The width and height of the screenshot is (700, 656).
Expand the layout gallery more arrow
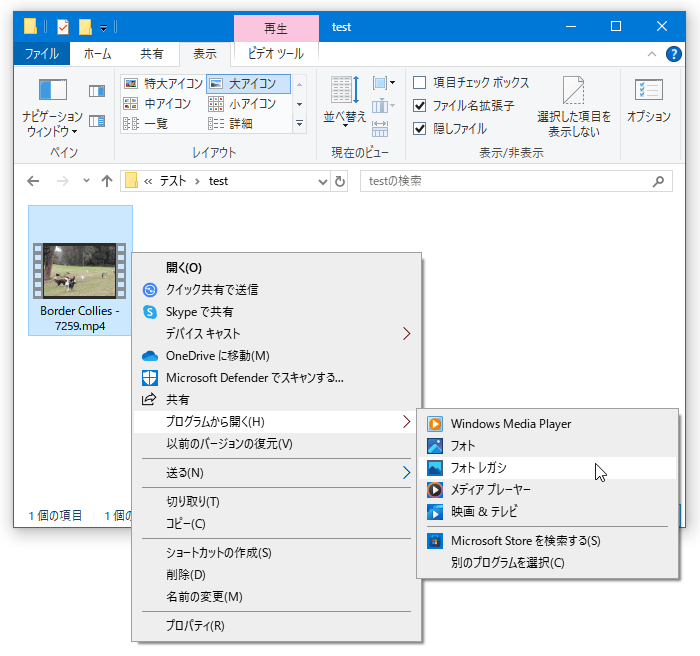pyautogui.click(x=300, y=123)
